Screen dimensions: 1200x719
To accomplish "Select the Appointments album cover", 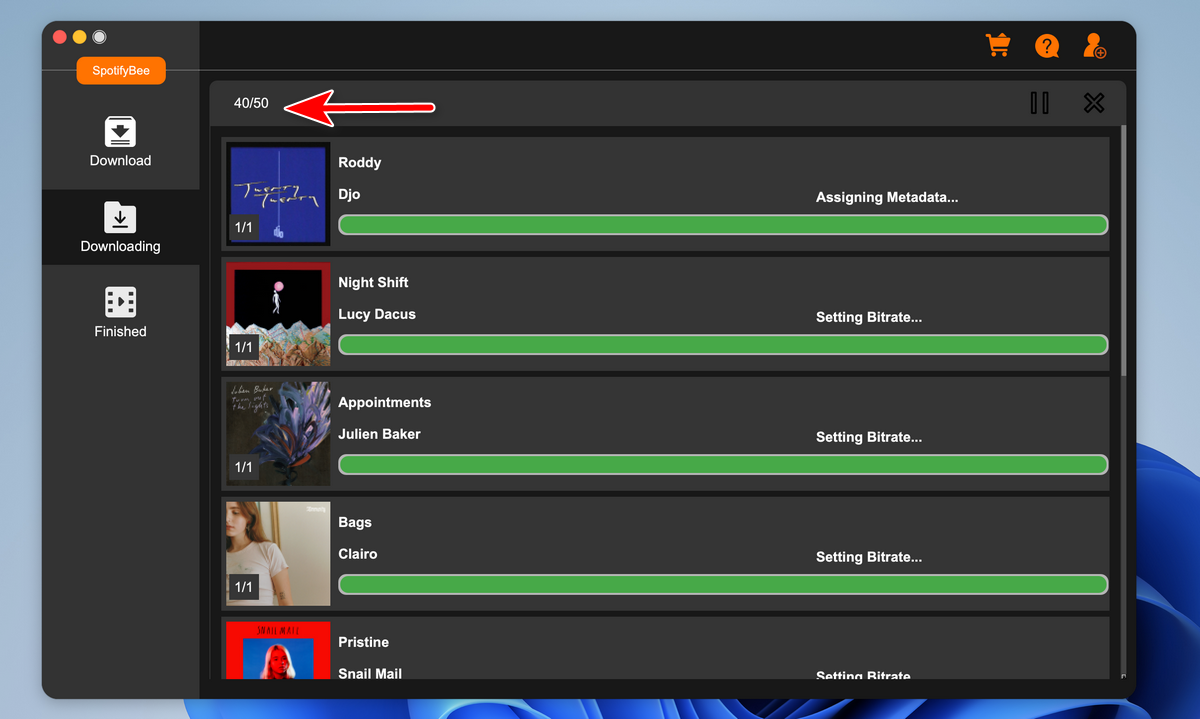I will click(x=278, y=434).
